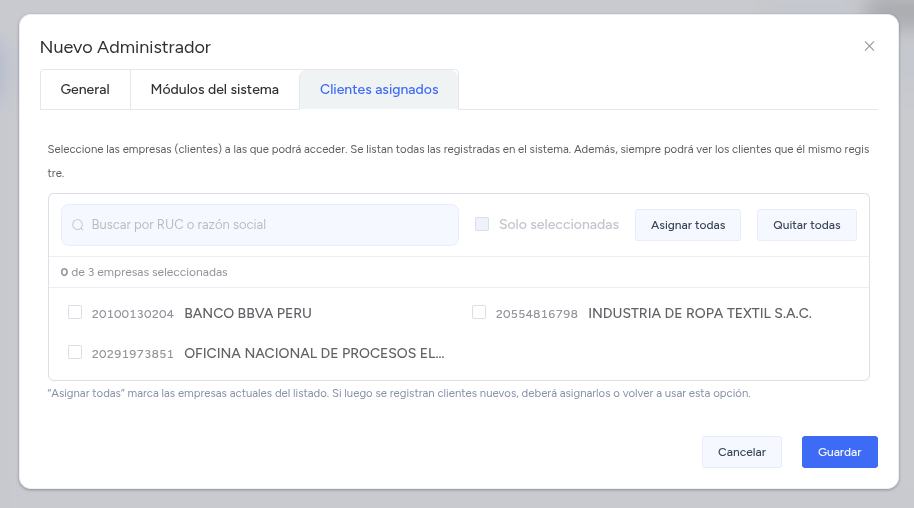
Task: Click the RUC 20100130204 text
Action: (132, 314)
